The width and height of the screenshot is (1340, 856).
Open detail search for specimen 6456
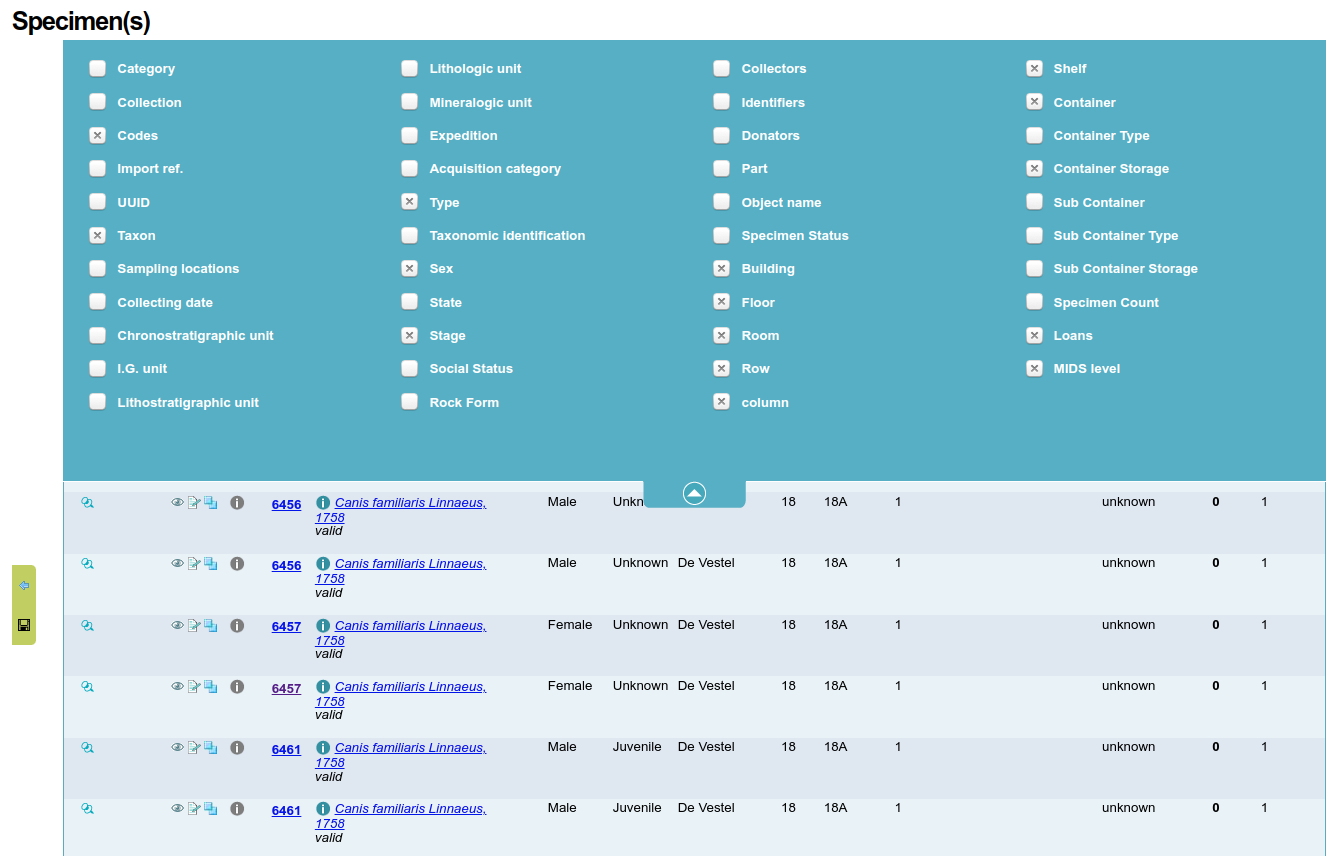87,502
